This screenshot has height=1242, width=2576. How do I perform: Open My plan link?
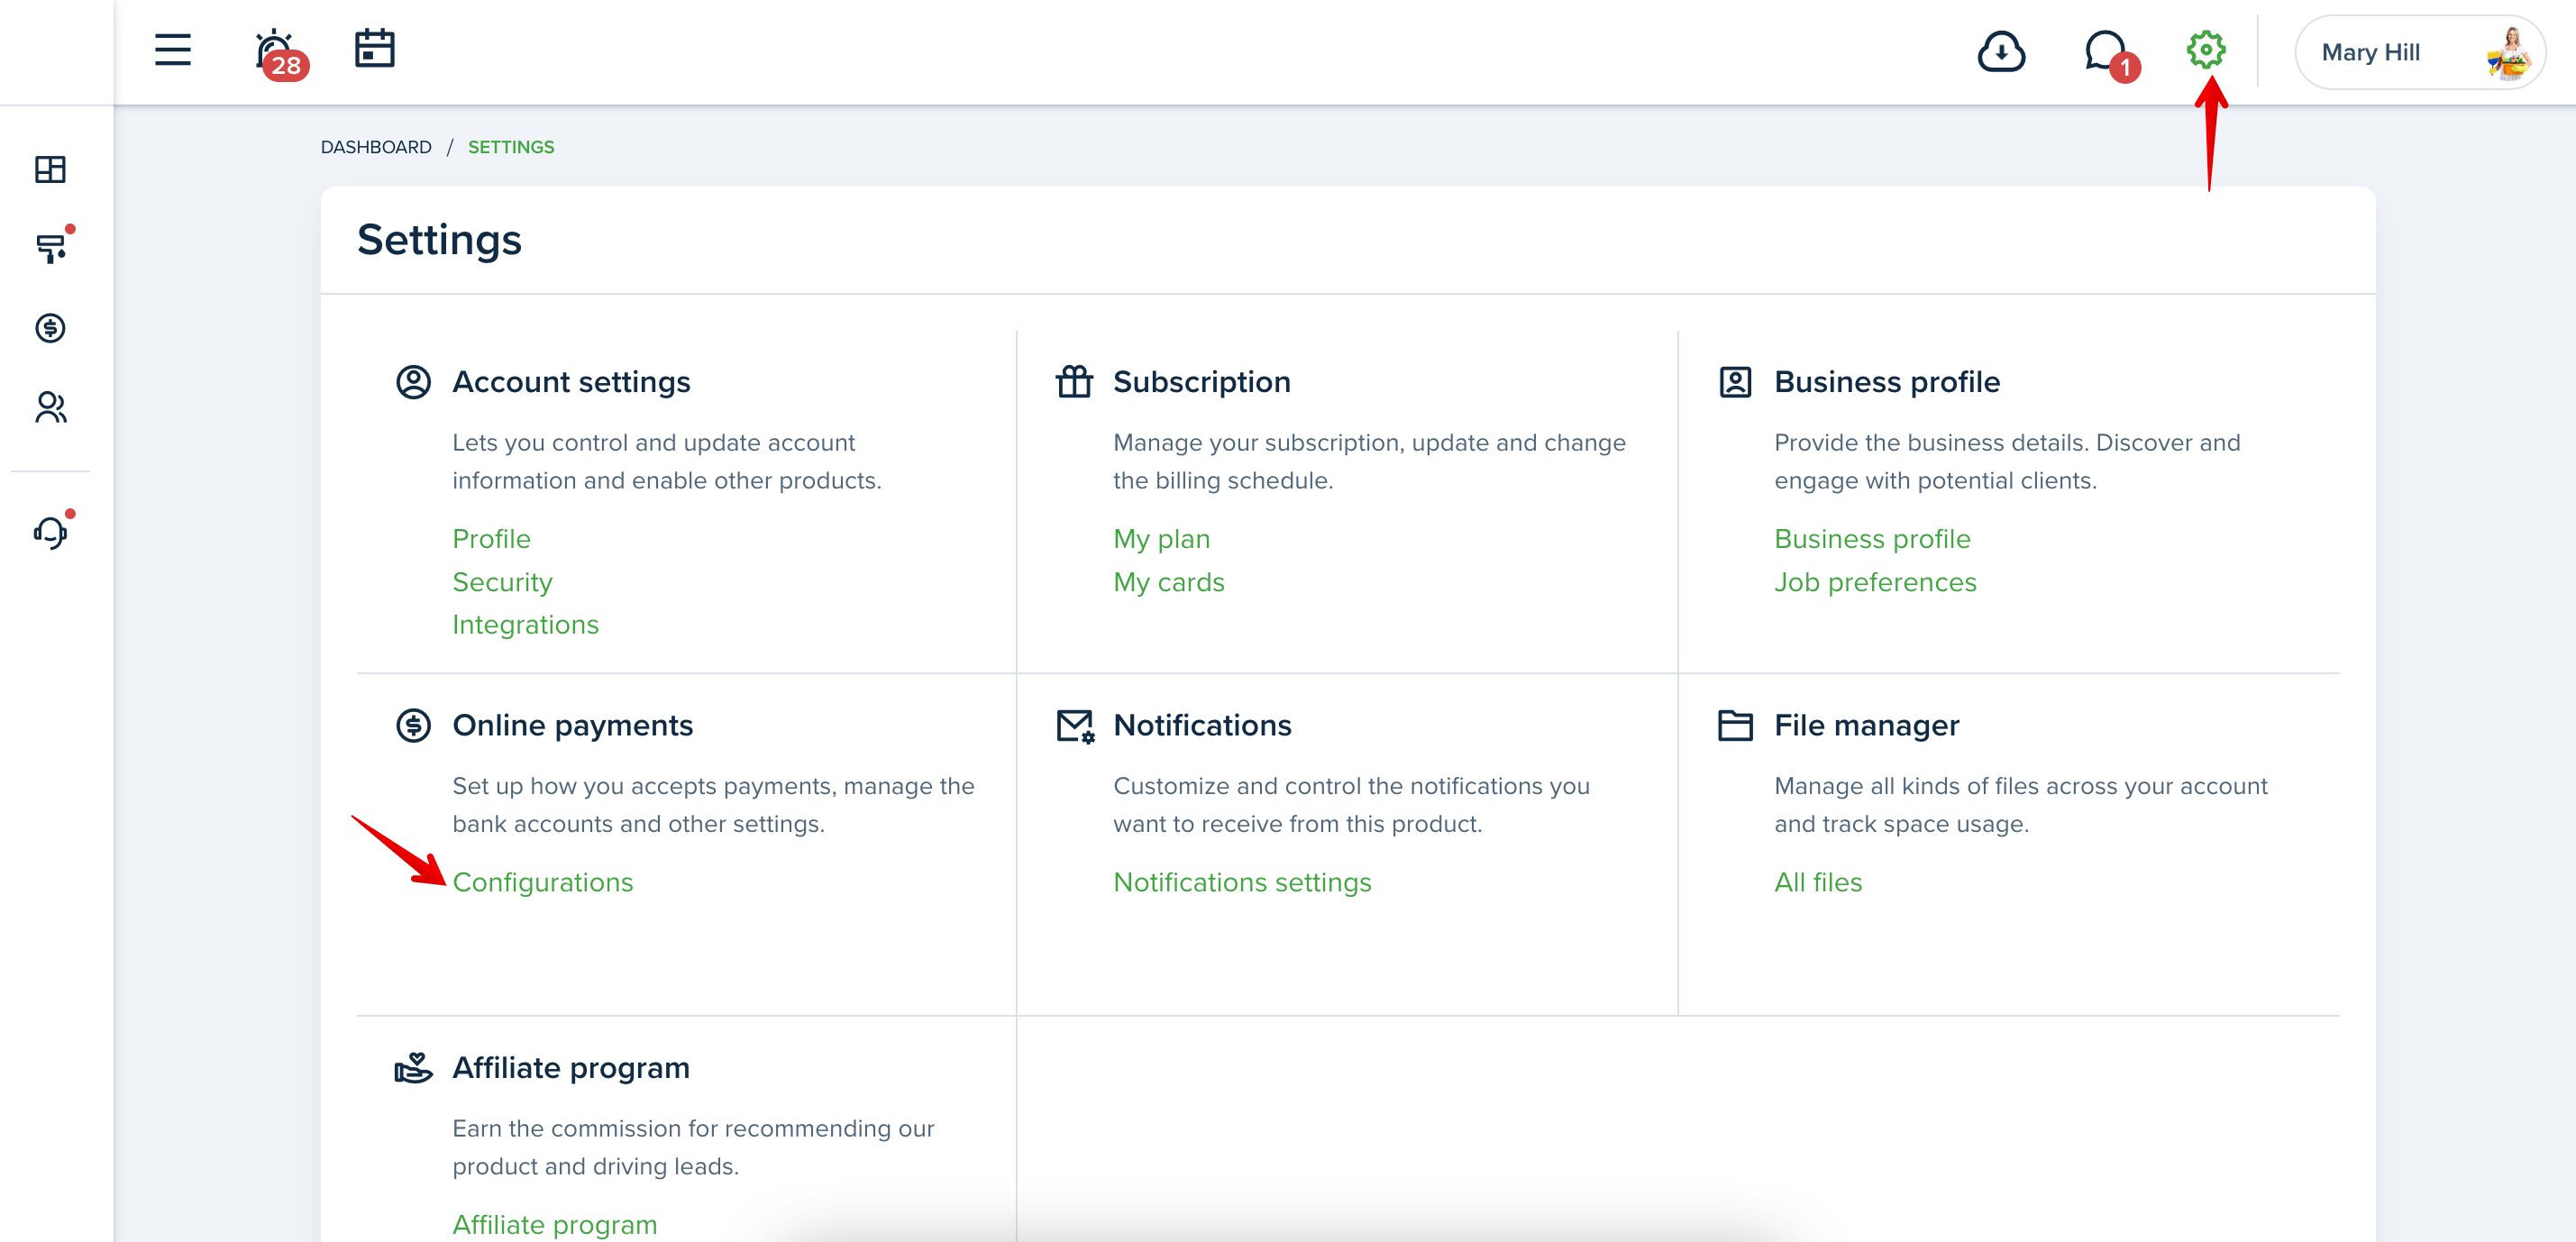pyautogui.click(x=1161, y=539)
